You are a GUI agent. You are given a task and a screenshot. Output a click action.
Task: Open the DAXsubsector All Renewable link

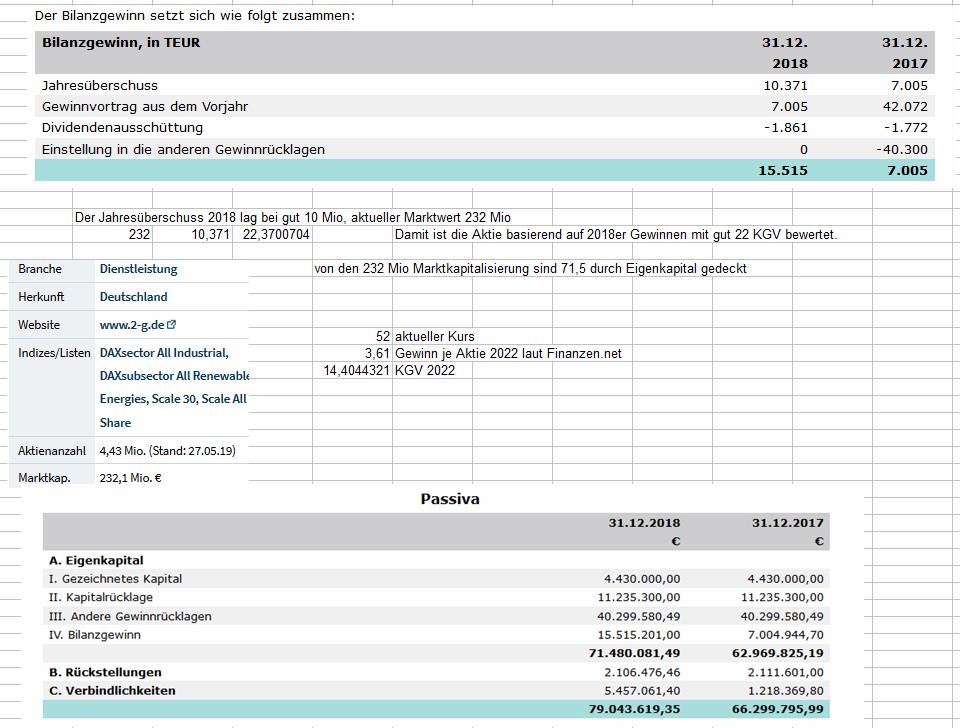[x=174, y=375]
